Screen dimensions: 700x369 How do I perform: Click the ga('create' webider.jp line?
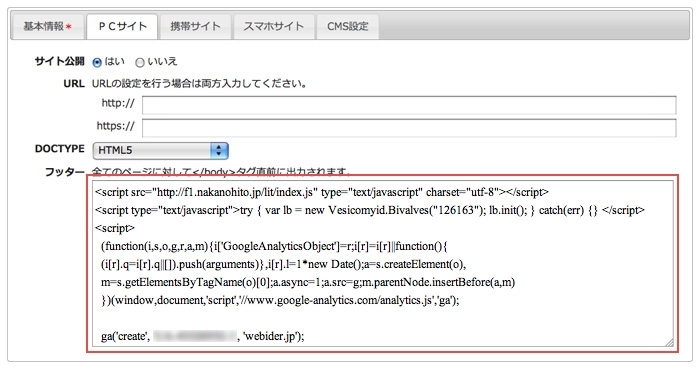click(x=203, y=336)
